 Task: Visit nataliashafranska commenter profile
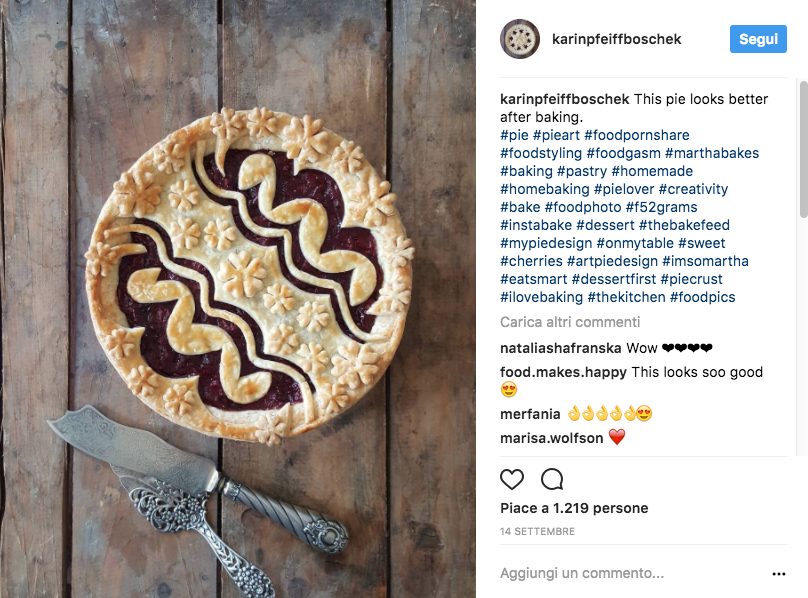point(561,348)
